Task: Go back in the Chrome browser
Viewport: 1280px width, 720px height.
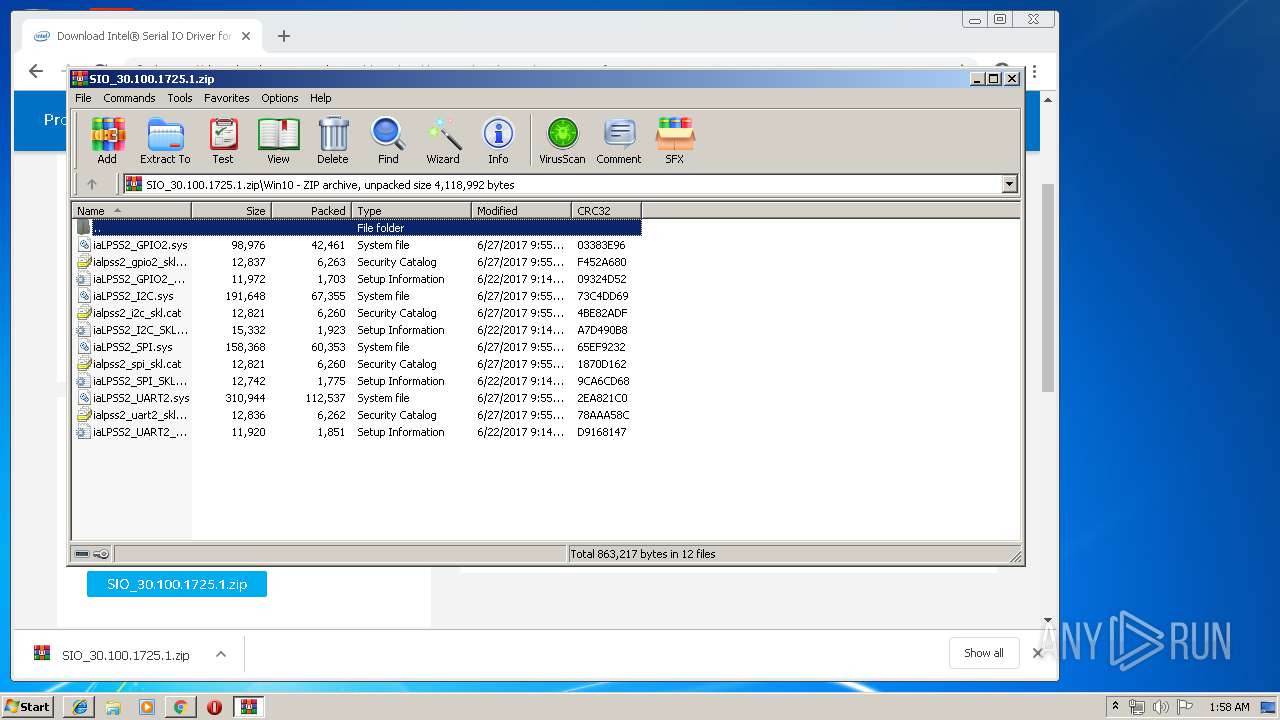Action: coord(36,71)
